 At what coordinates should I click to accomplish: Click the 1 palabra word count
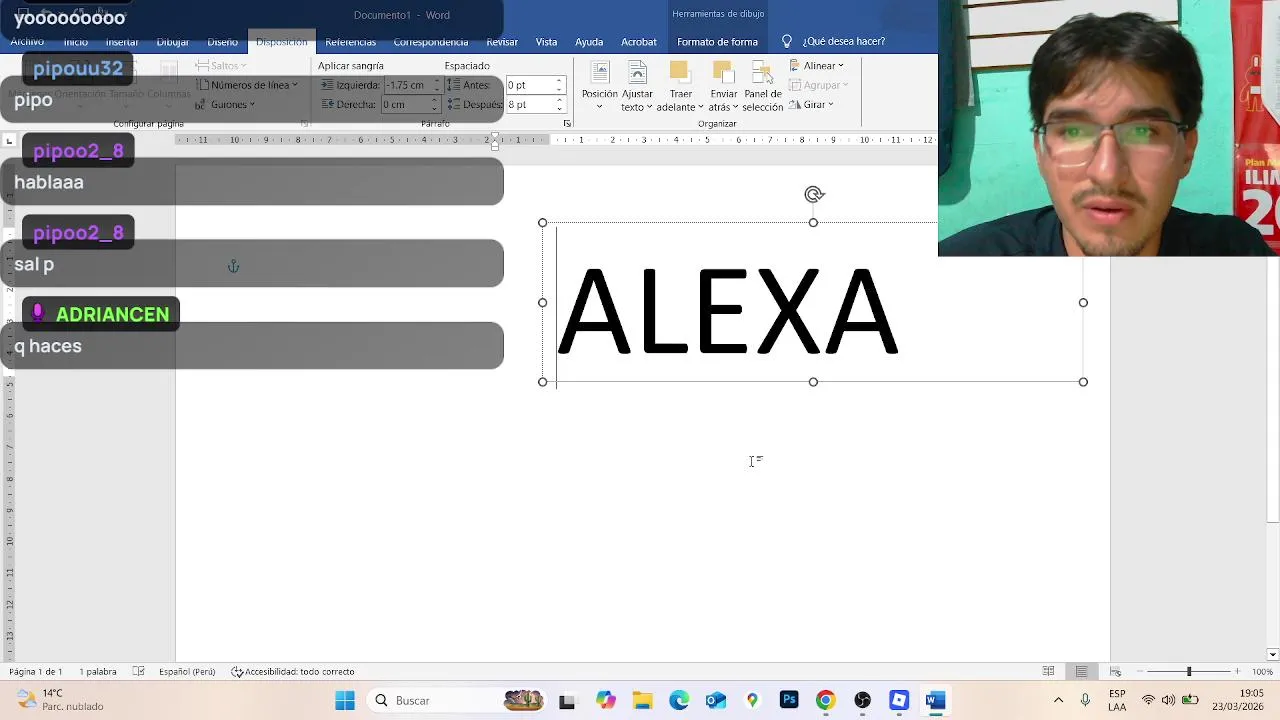pyautogui.click(x=98, y=672)
